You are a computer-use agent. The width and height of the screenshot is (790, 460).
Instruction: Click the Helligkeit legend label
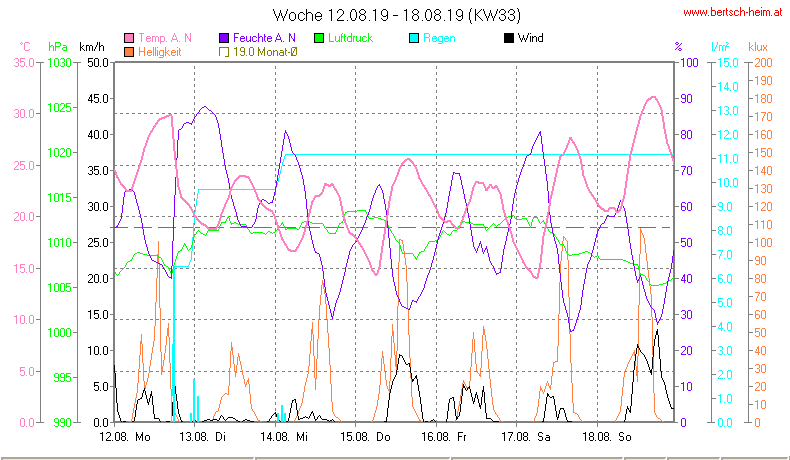159,52
